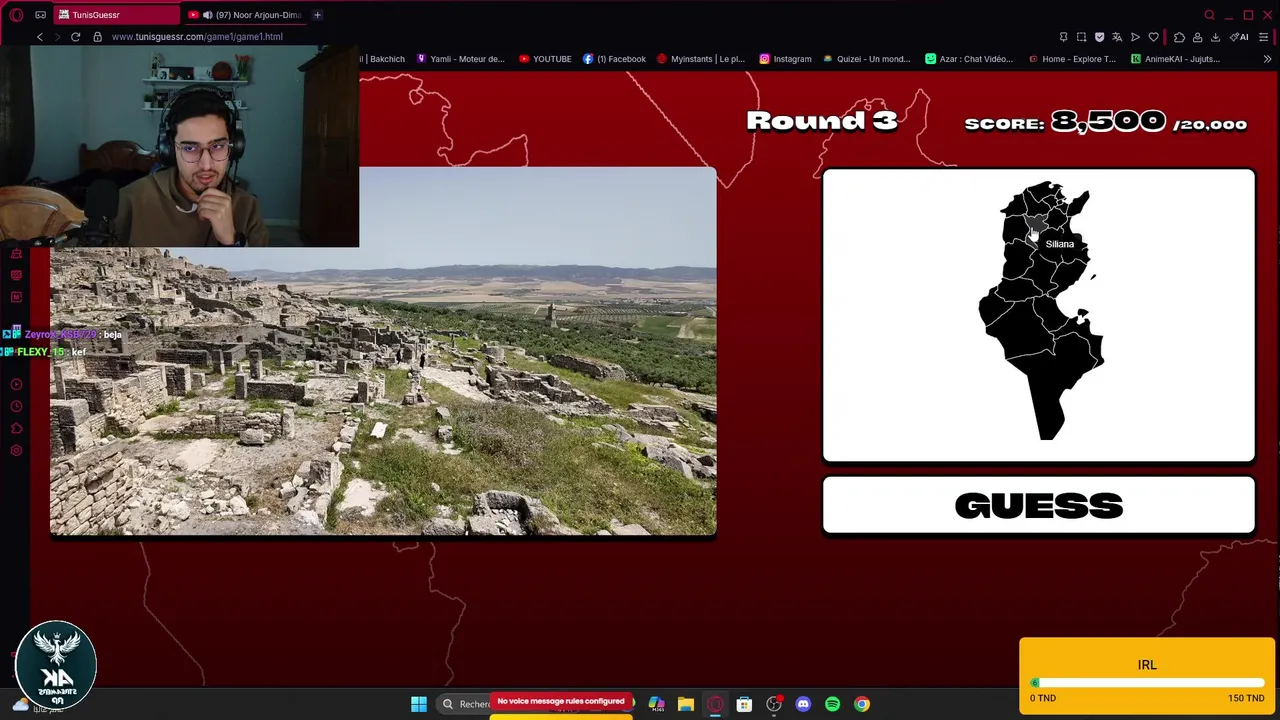Expand the hidden bookmarks chevron
1280x720 pixels.
tap(1267, 59)
